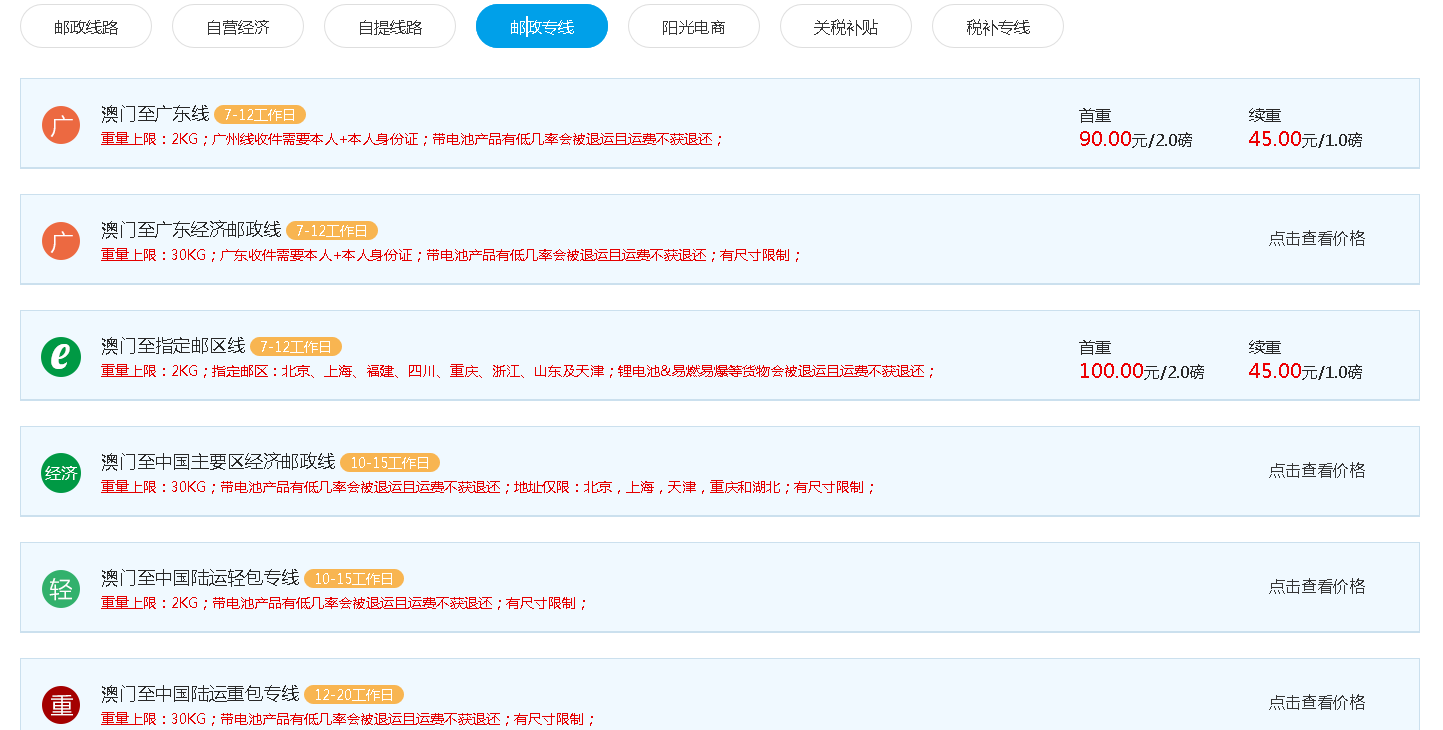Click the 澳门至指定邮区线 route title
The width and height of the screenshot is (1443, 730).
pos(173,346)
